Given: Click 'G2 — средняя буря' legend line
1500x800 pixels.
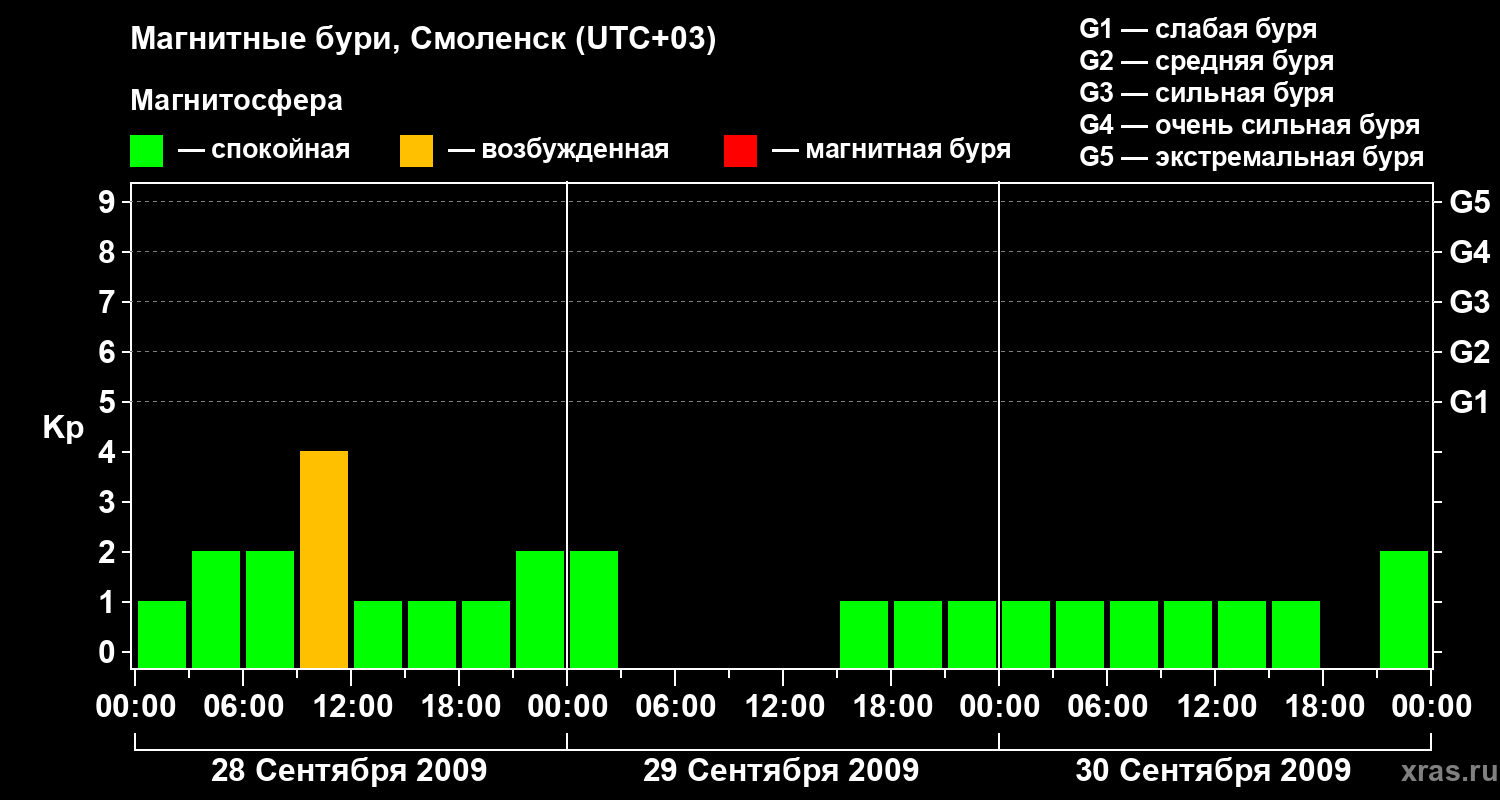Looking at the screenshot, I should coord(1207,61).
